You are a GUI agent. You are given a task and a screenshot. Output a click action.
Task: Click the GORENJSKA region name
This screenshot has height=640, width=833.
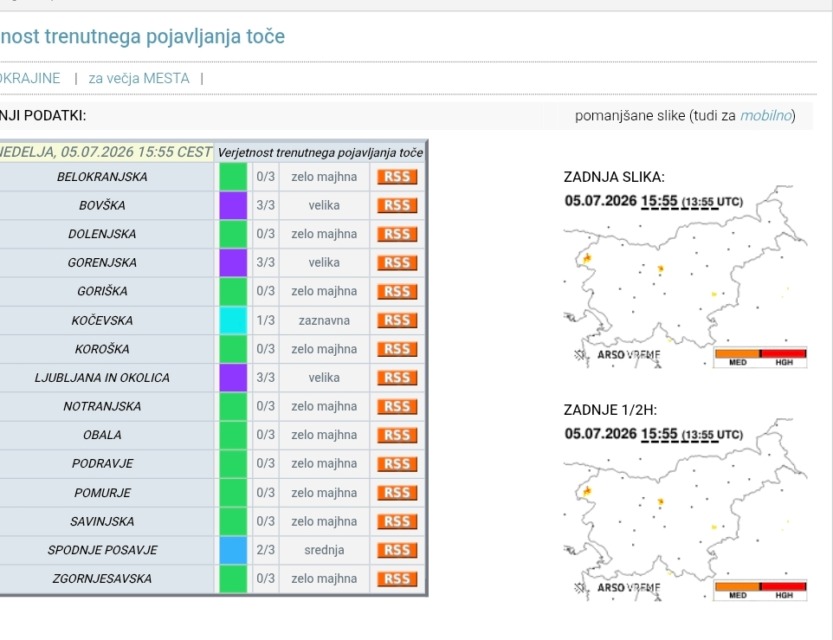tap(102, 263)
